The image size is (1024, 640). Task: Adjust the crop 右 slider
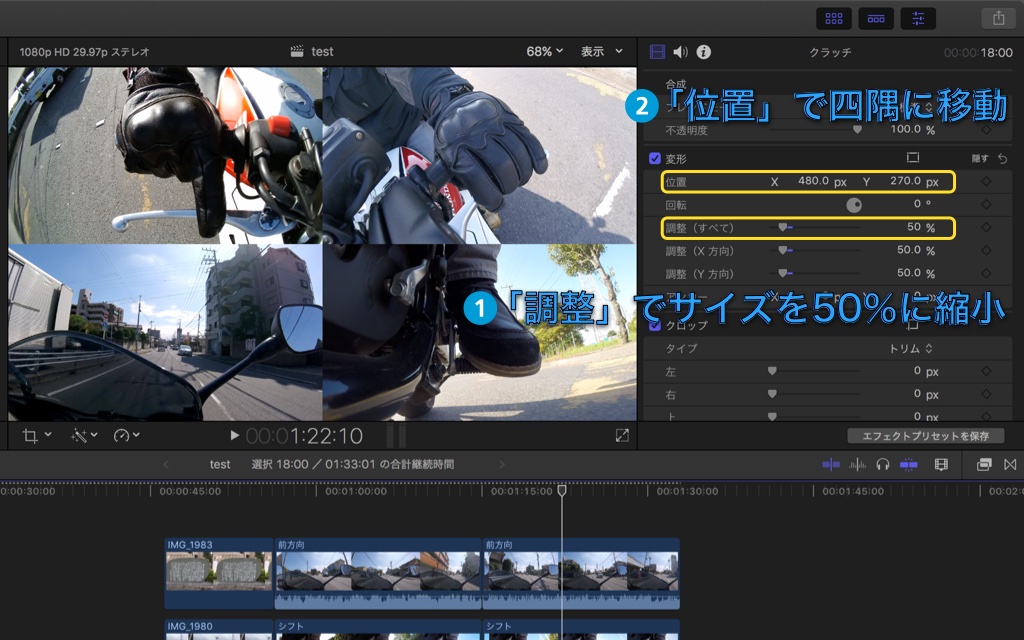point(772,394)
